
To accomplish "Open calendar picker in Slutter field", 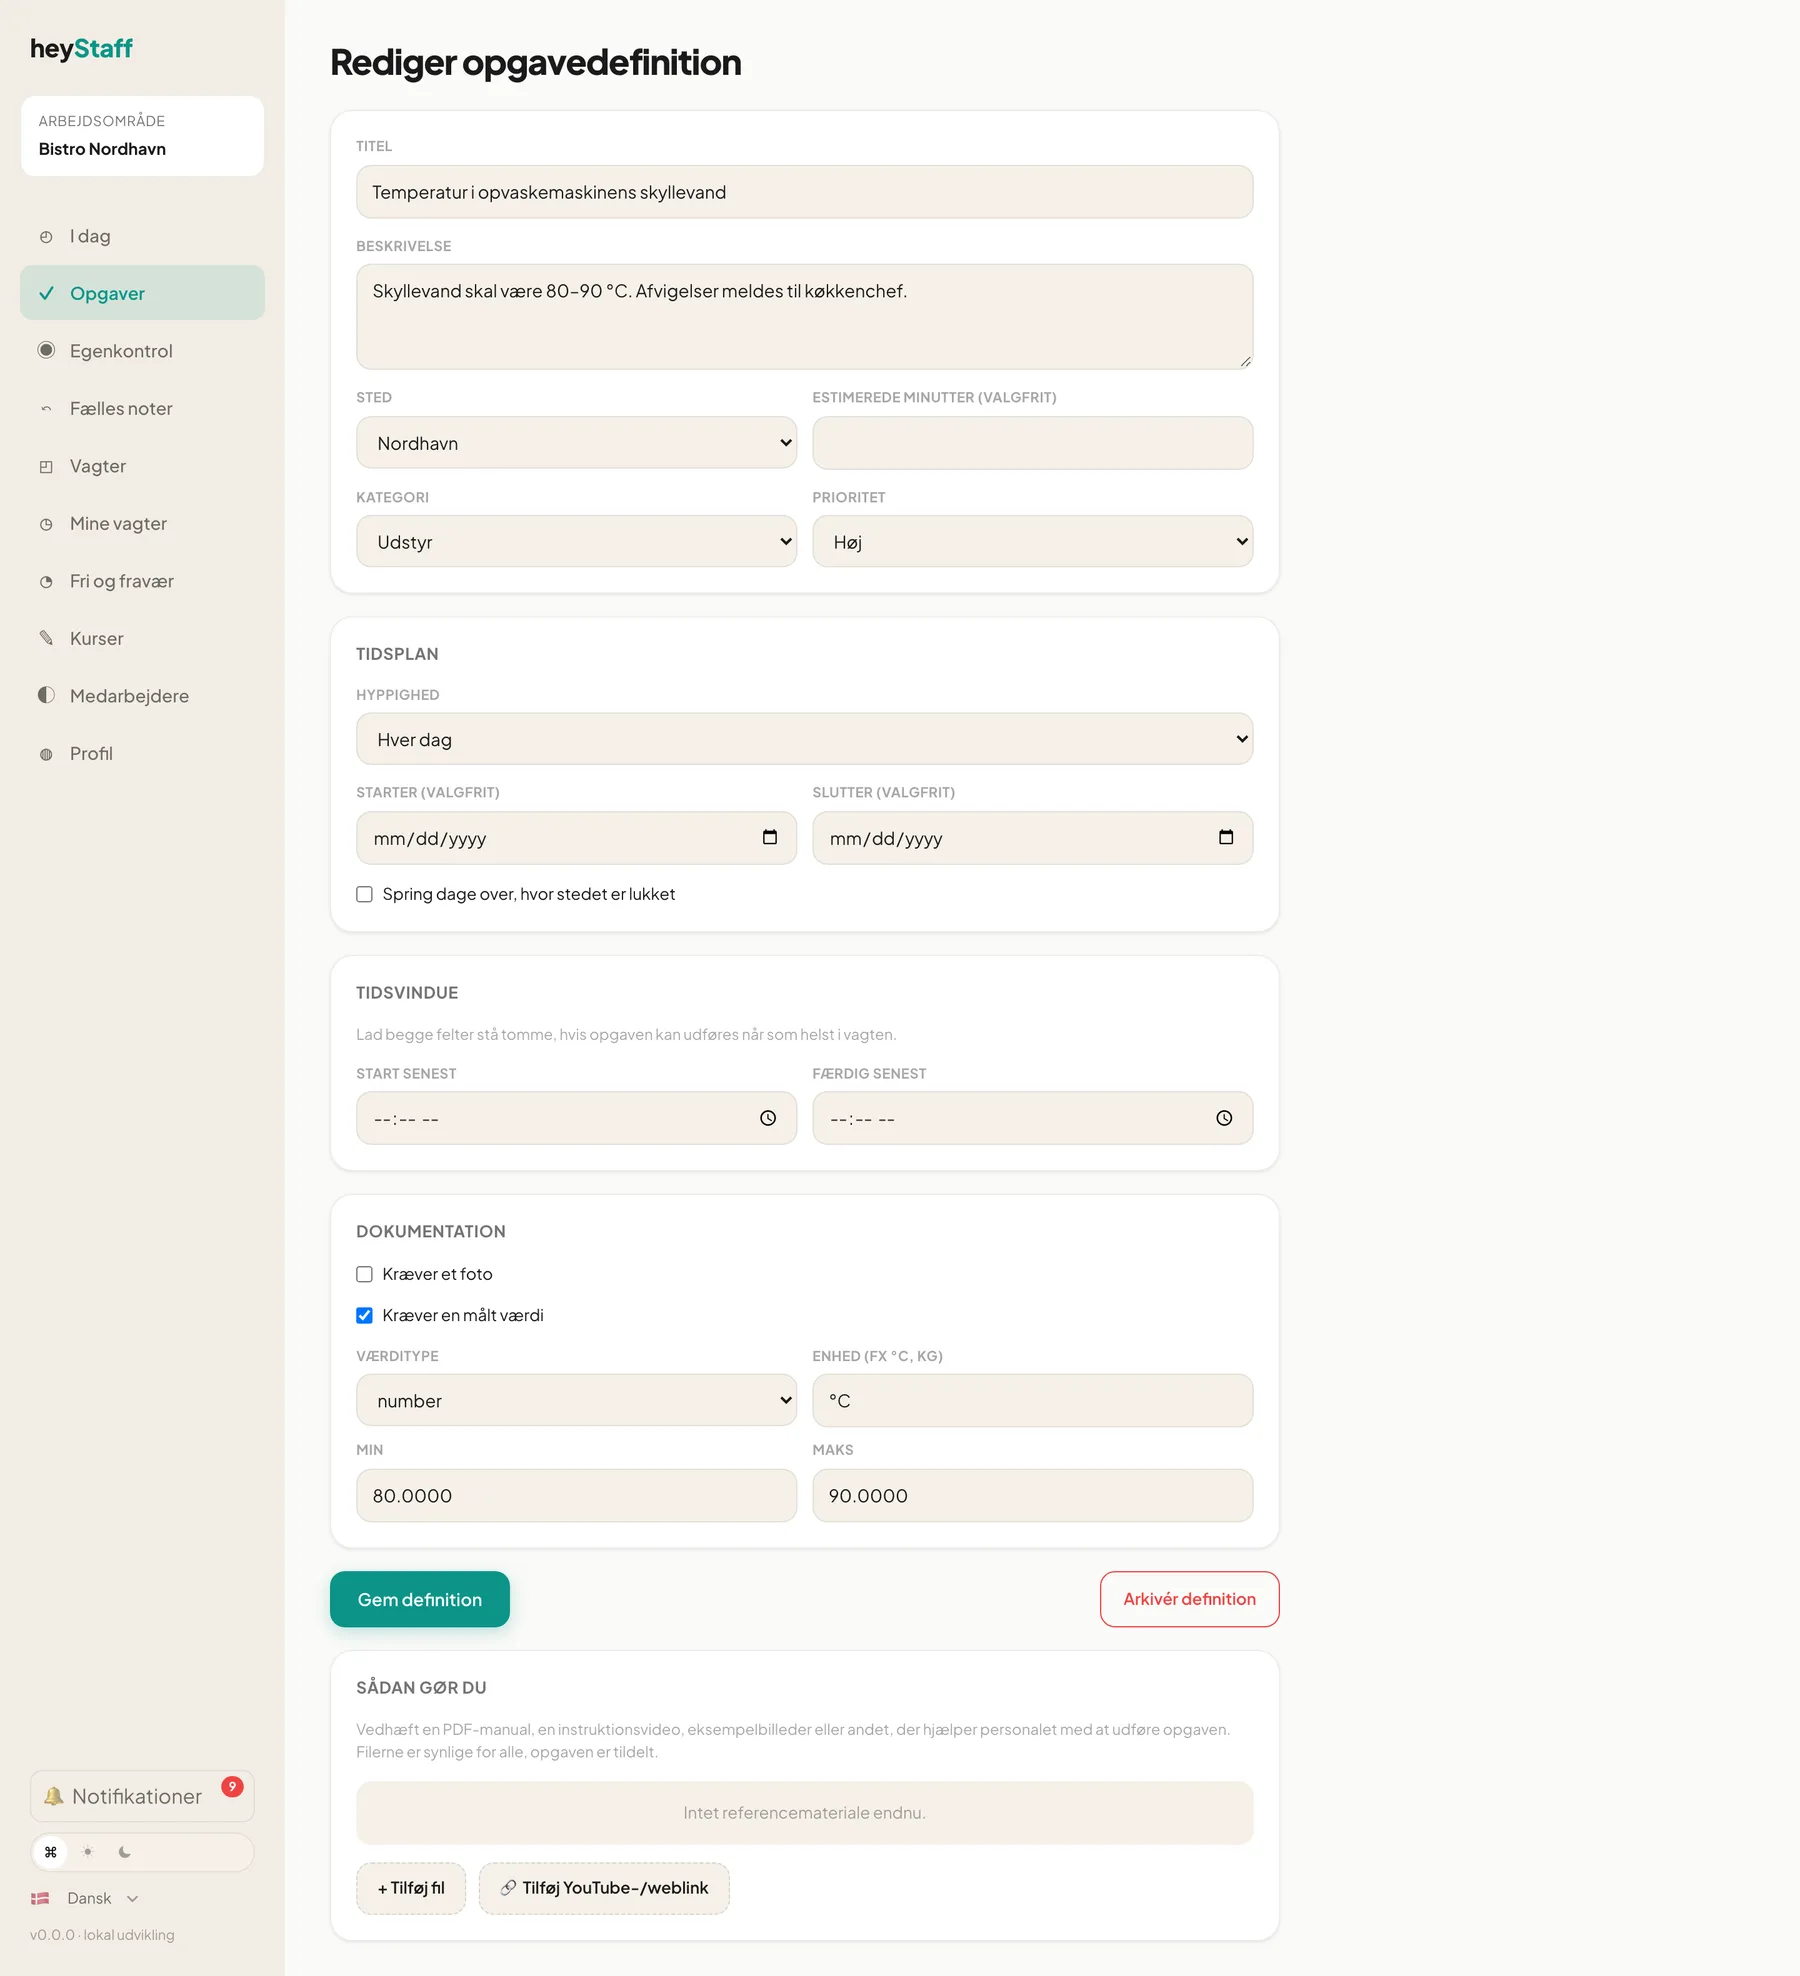I will click(x=1226, y=837).
